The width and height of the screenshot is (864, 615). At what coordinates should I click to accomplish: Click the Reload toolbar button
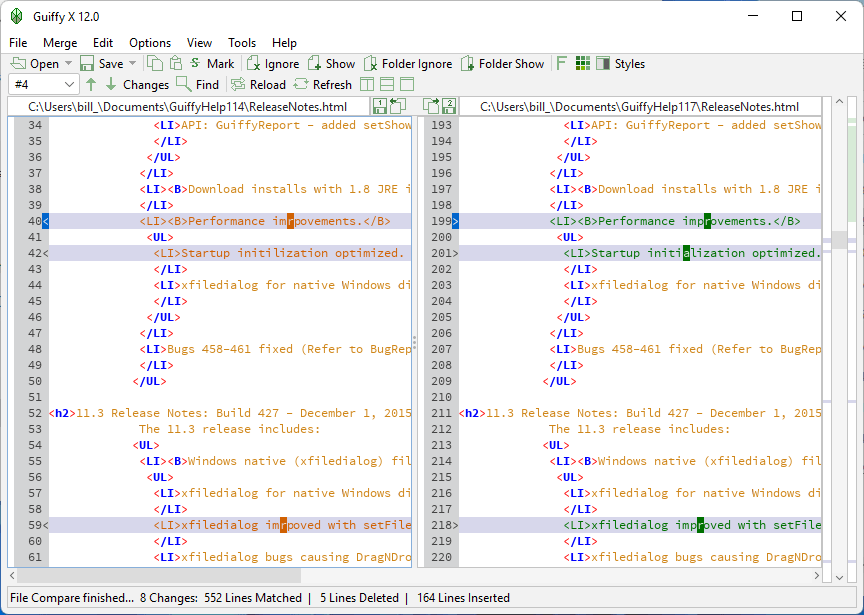258,84
